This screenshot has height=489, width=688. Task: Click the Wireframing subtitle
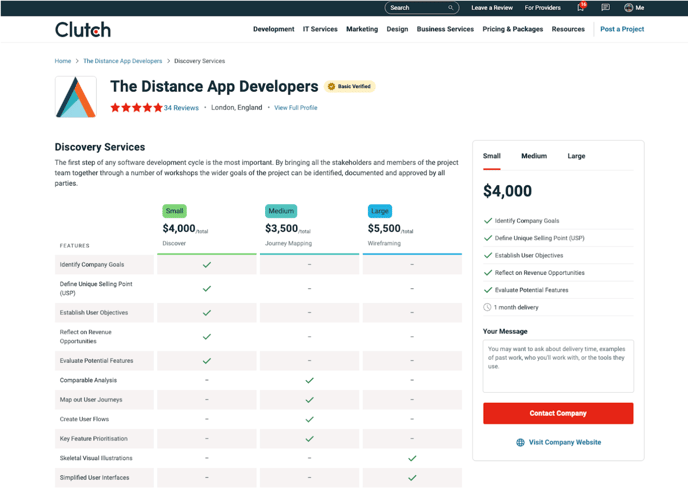coord(384,244)
